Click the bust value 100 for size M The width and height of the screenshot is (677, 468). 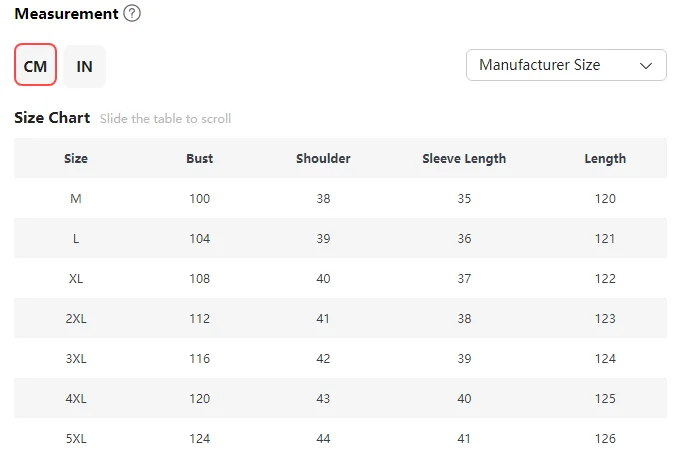click(200, 198)
